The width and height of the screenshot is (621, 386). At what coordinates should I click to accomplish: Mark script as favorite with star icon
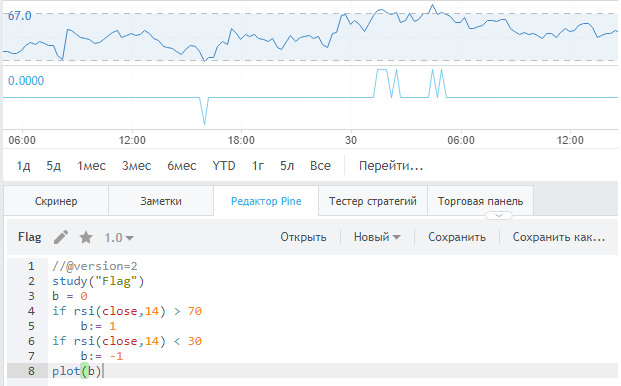(x=86, y=238)
